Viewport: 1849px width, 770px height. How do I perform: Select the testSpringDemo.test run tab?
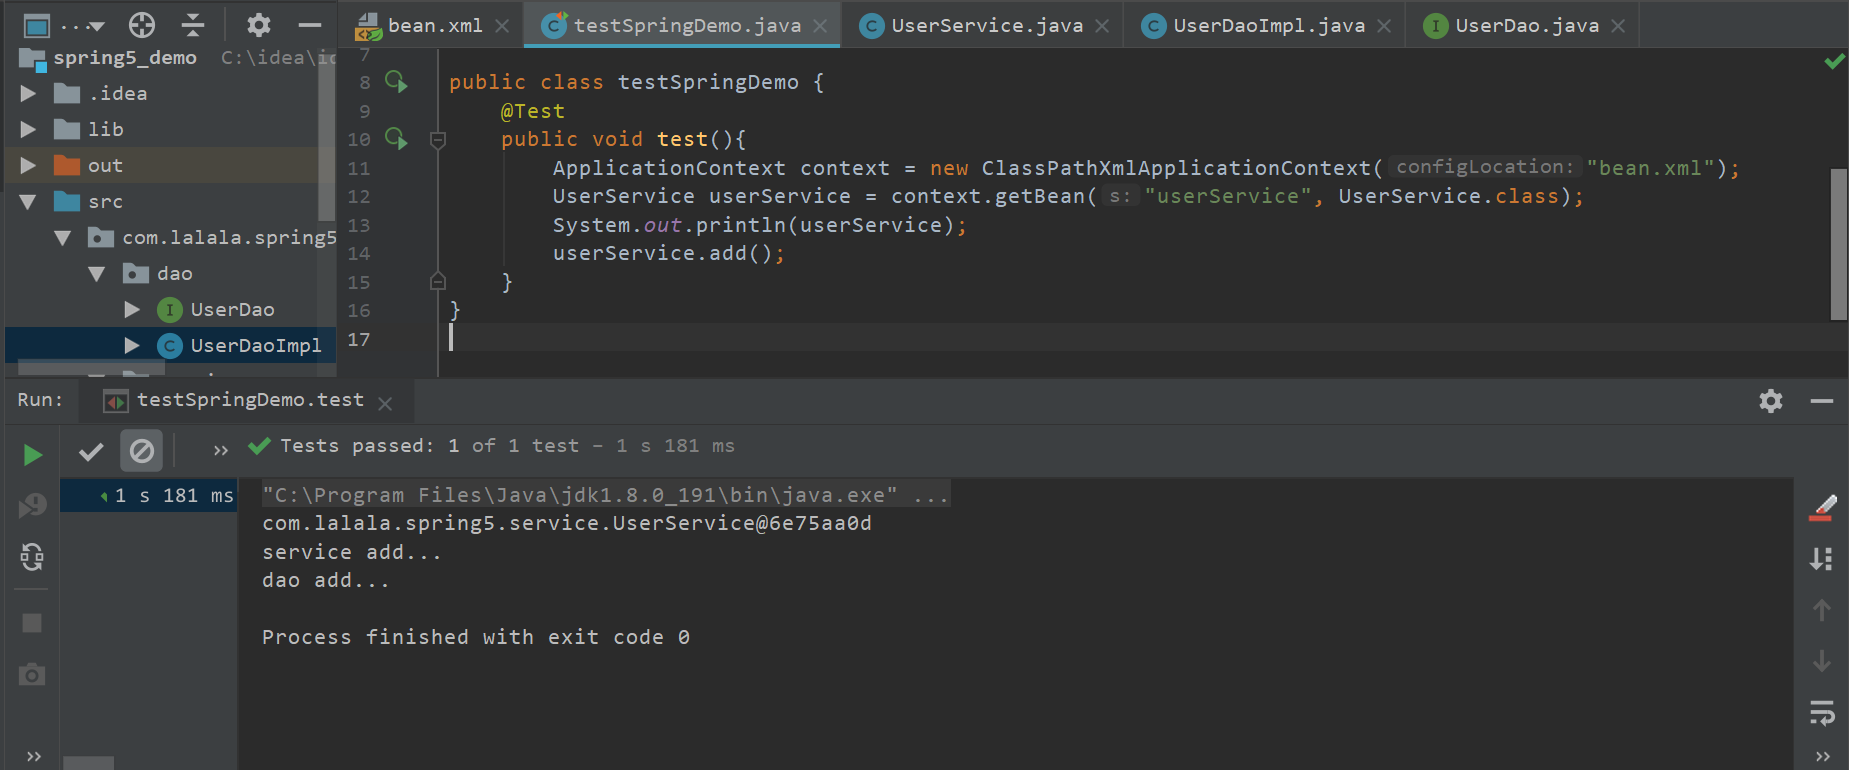[250, 400]
